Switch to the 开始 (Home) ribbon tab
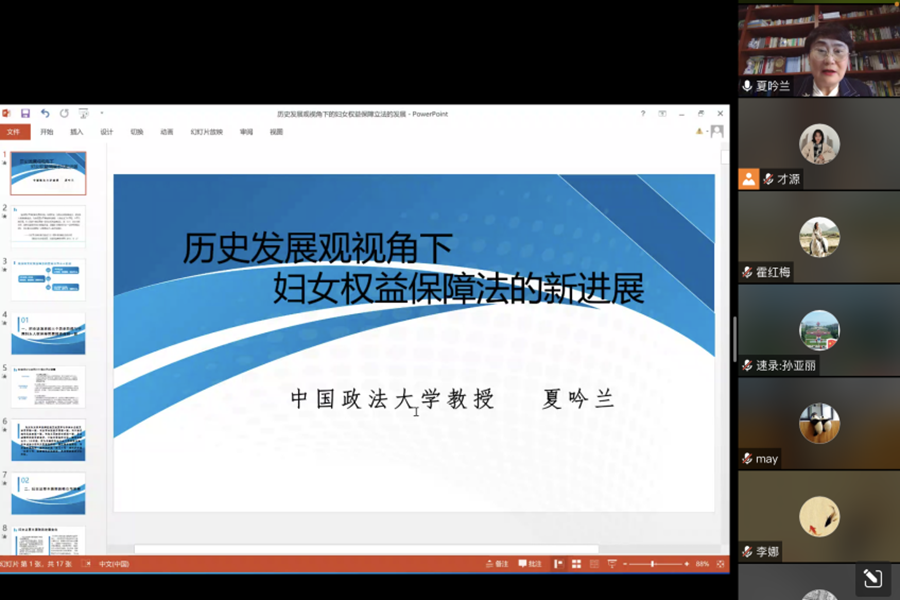 [x=46, y=132]
